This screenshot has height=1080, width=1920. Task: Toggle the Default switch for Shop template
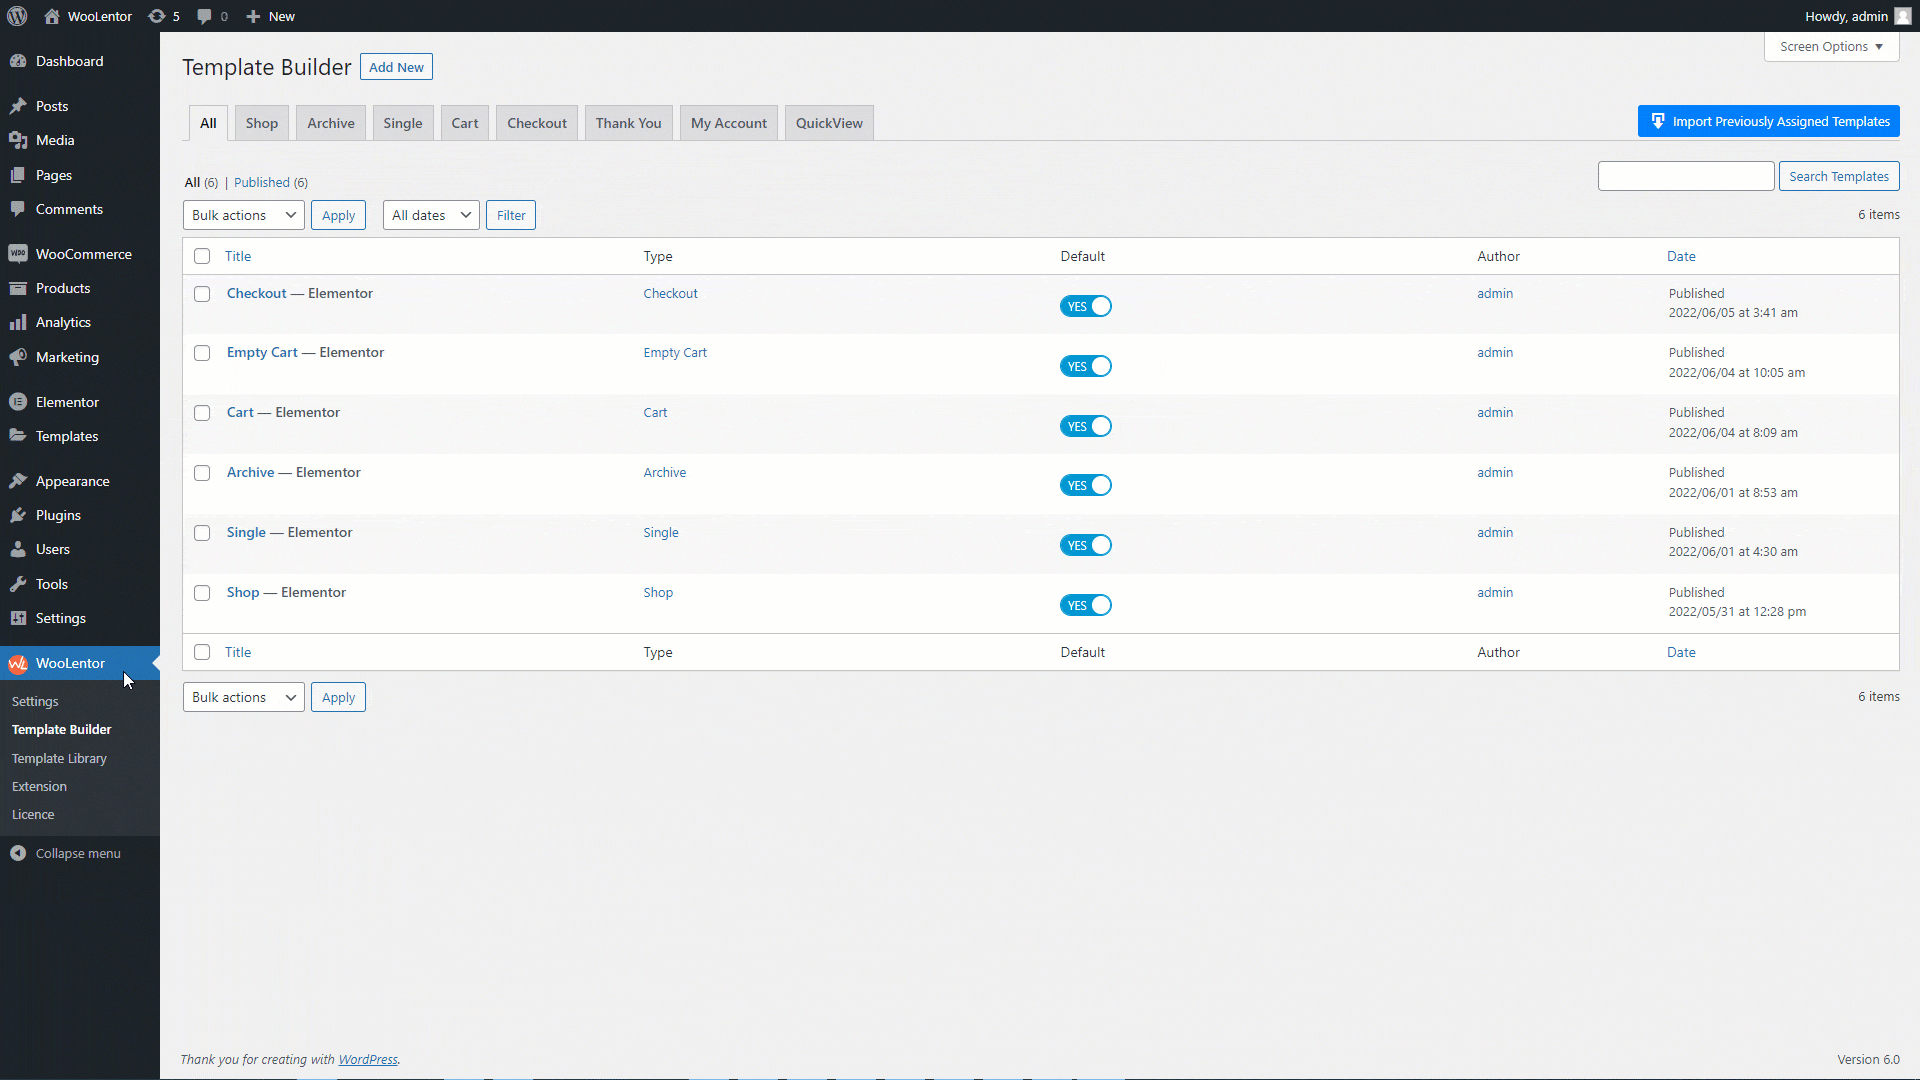(x=1086, y=605)
